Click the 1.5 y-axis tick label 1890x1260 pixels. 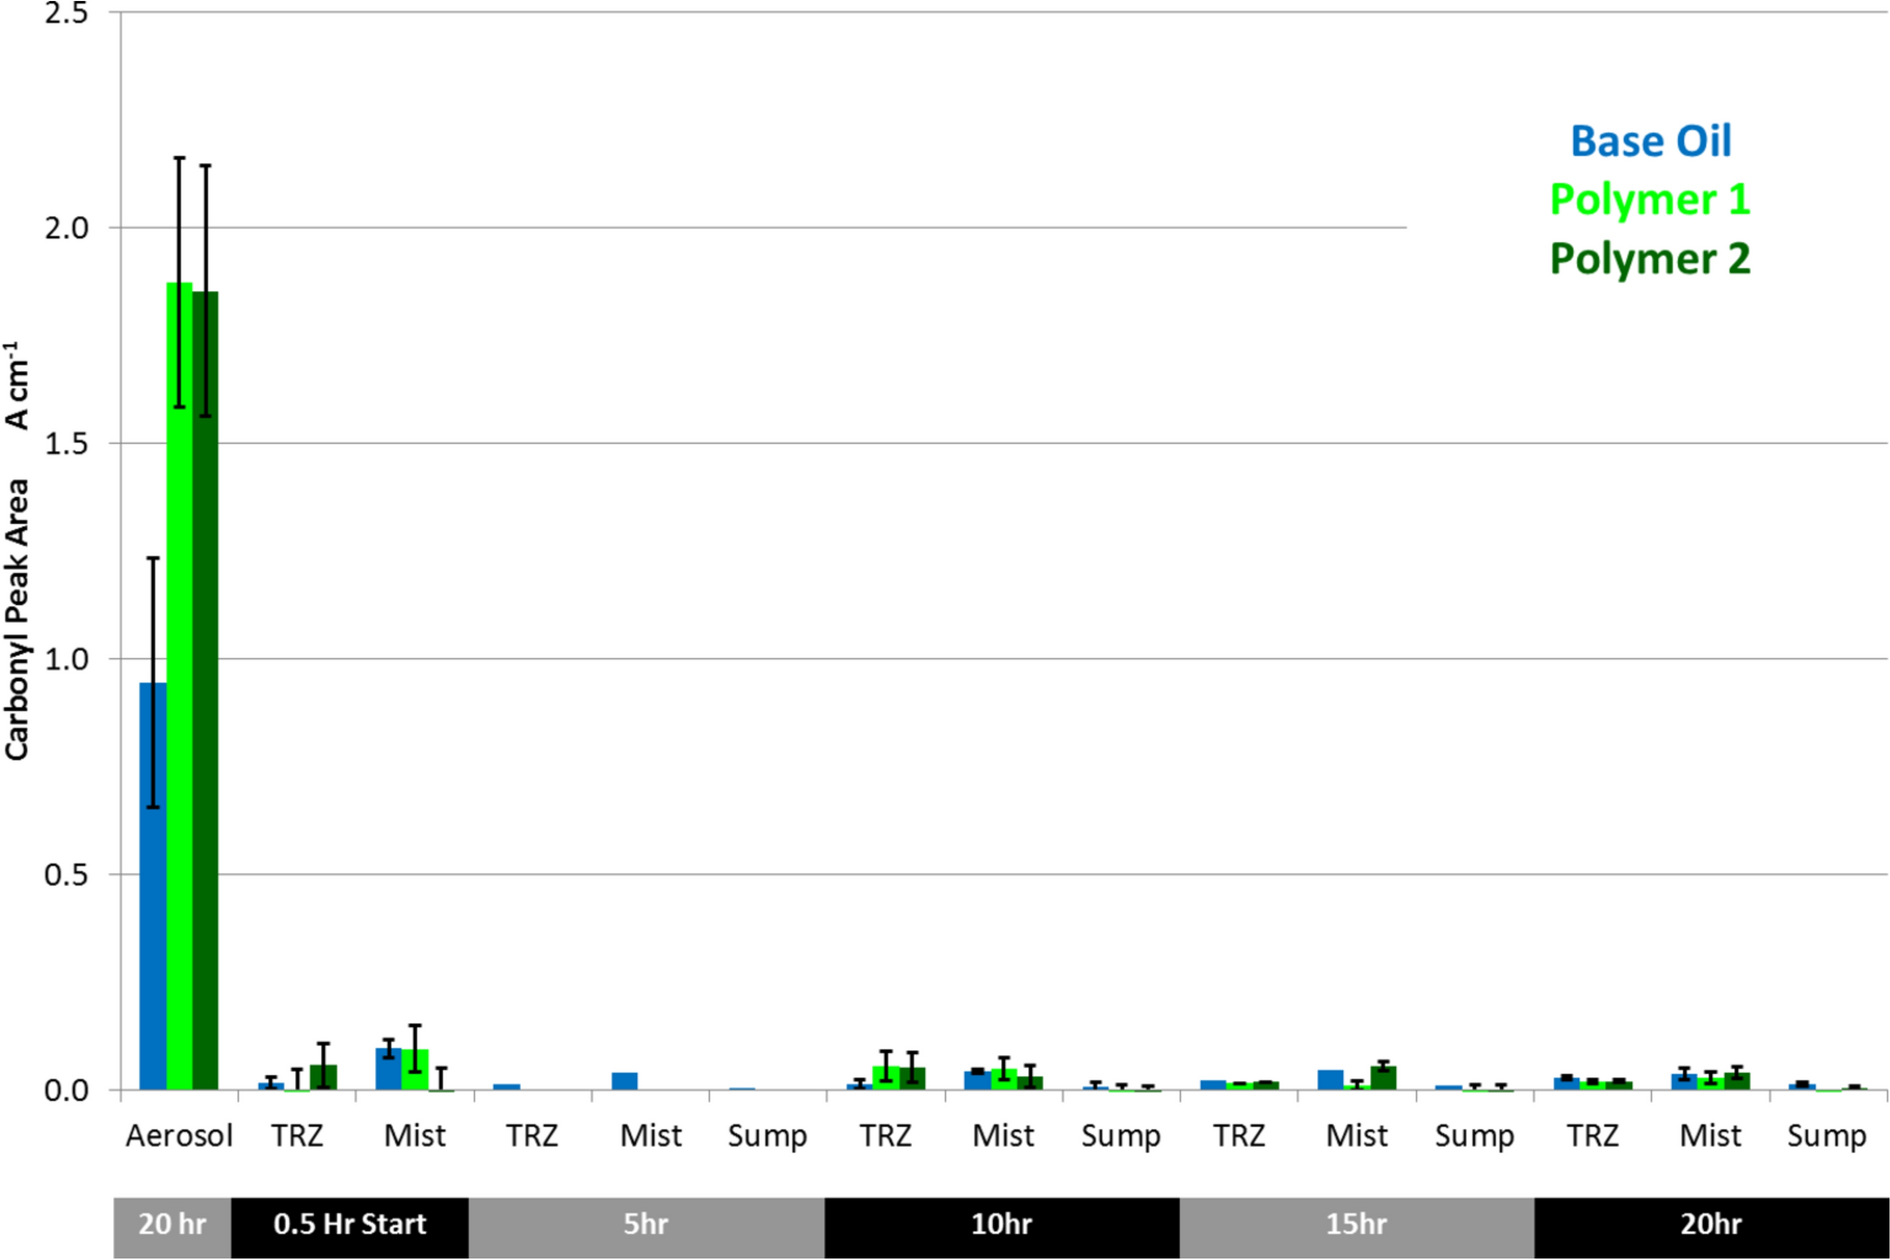coord(66,444)
